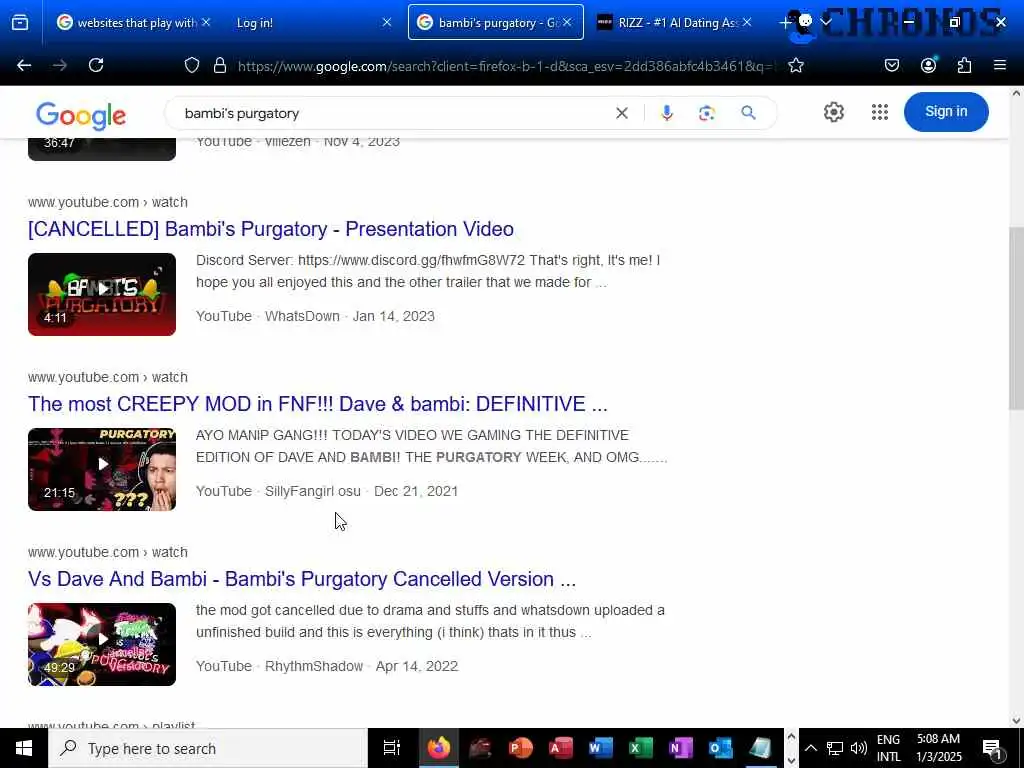Close the RIZZ AI Dating tab
1024x768 pixels.
[747, 22]
